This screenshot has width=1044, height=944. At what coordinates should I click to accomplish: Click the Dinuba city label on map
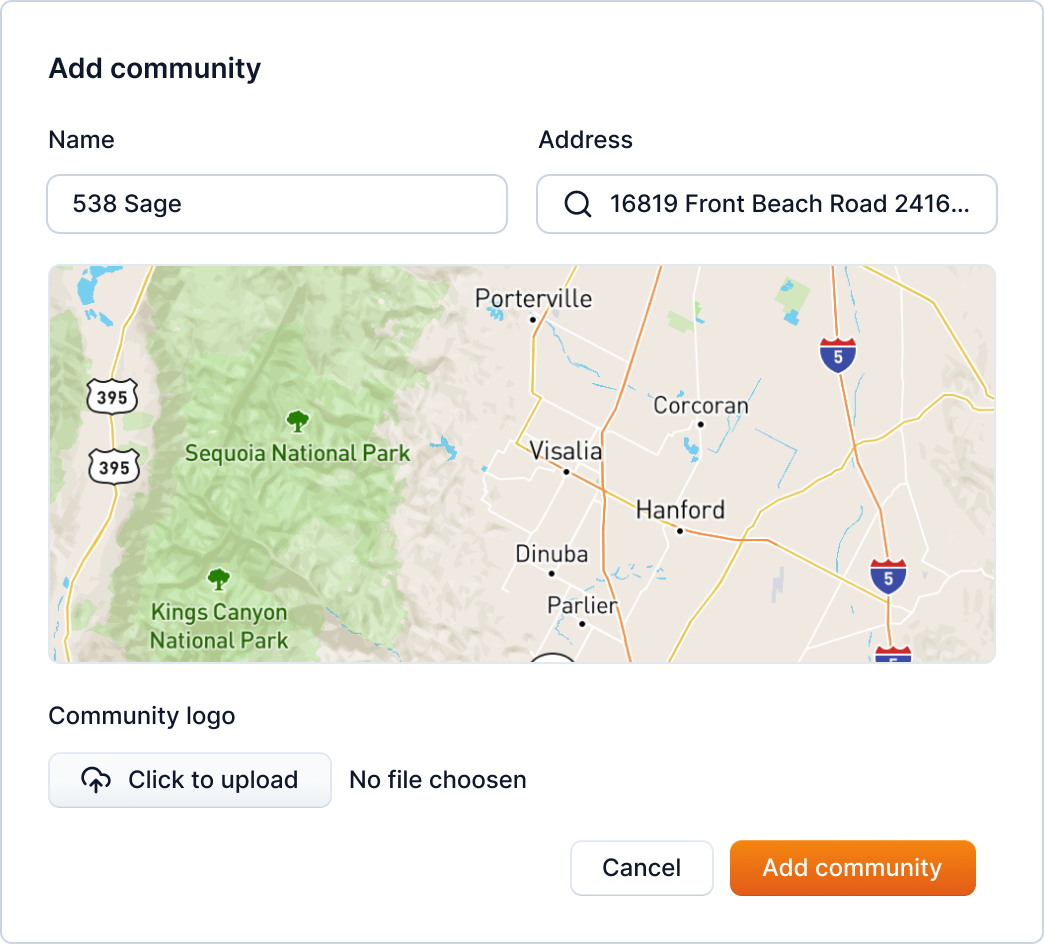[x=551, y=554]
